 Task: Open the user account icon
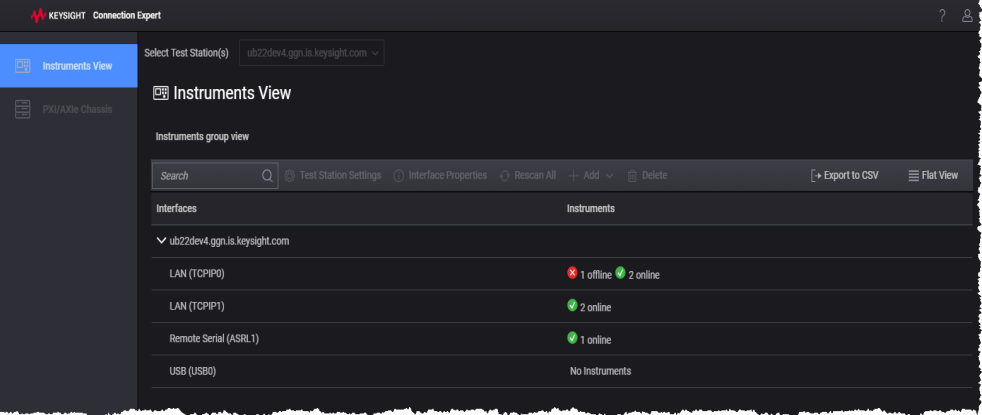pyautogui.click(x=967, y=16)
